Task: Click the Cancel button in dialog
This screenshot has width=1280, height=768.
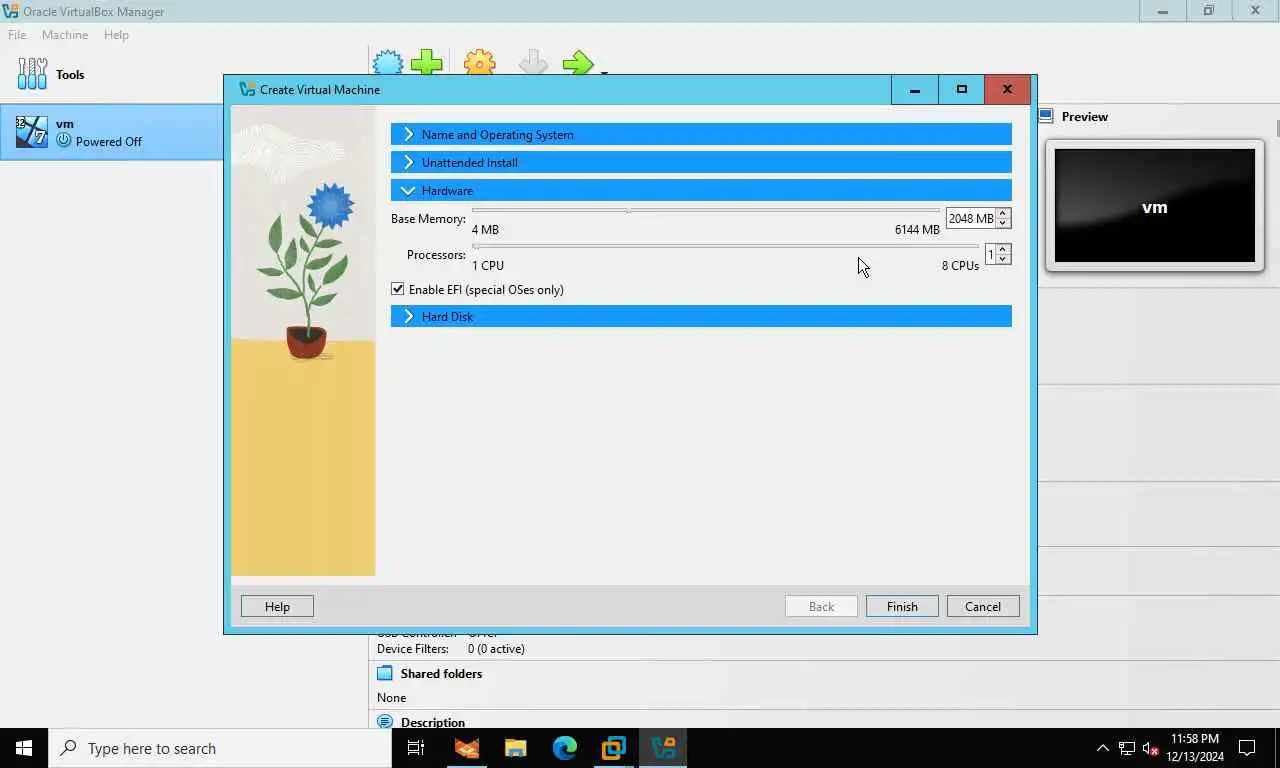Action: pos(983,606)
